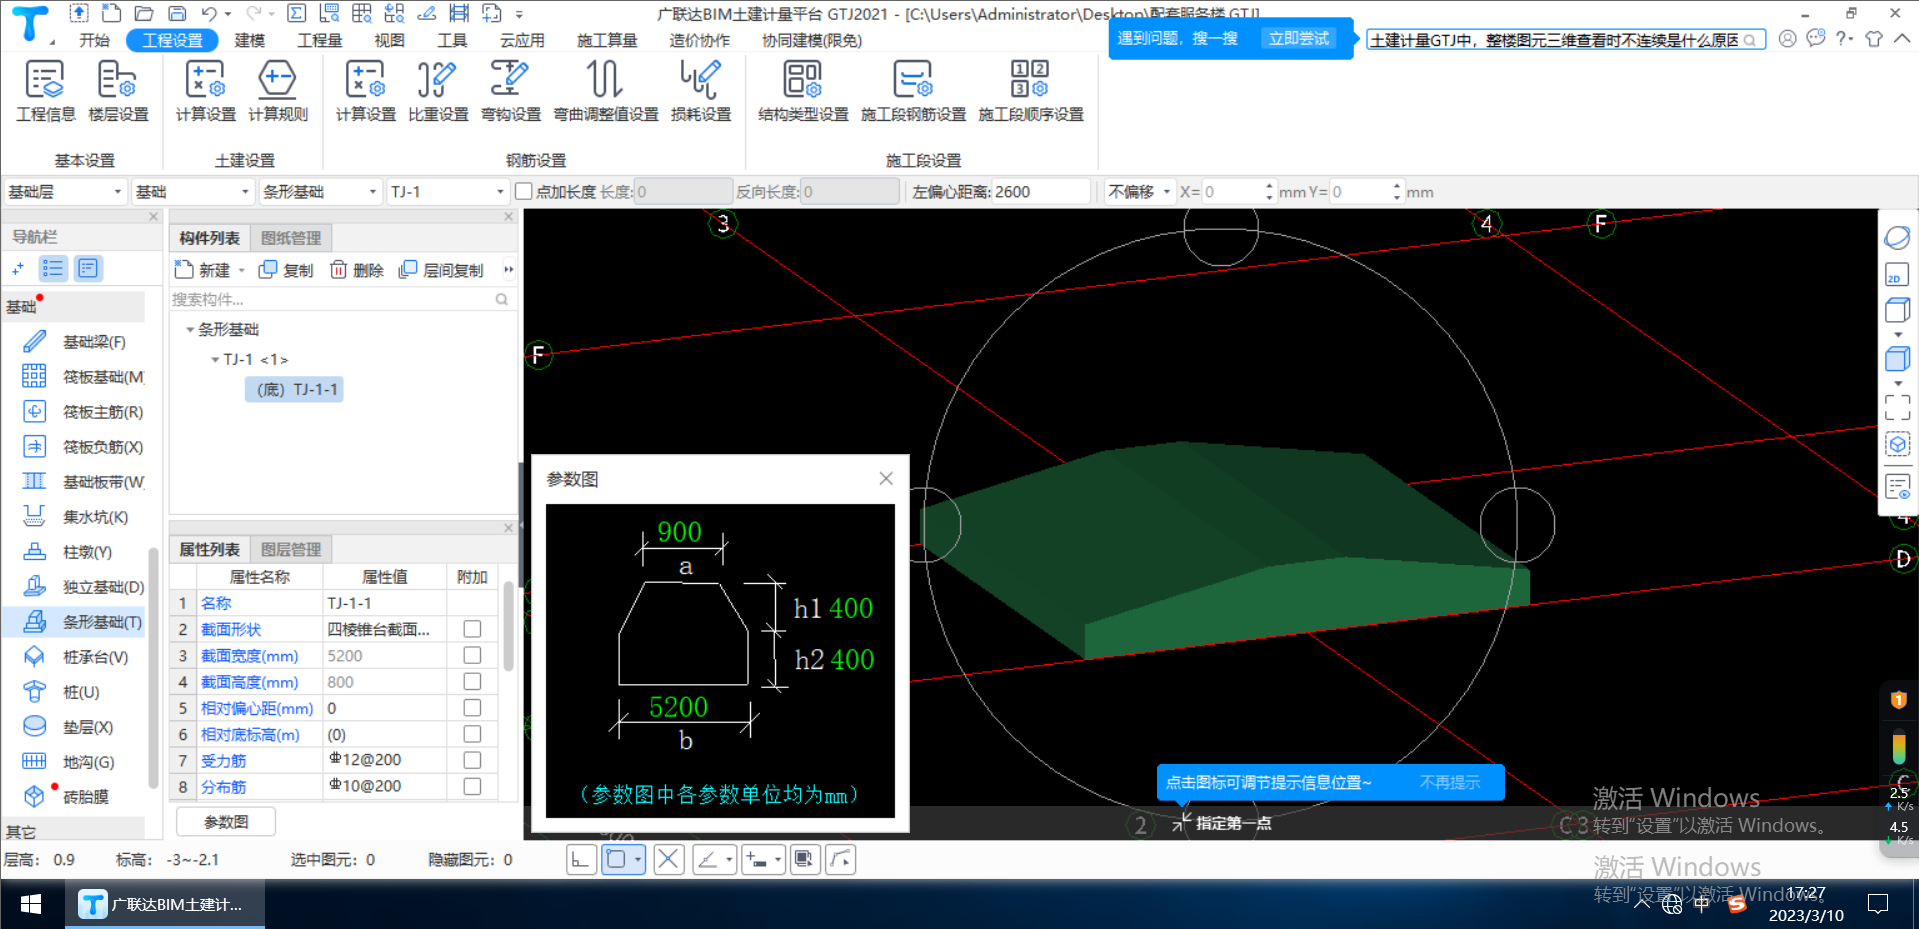Open 图纸管理 tab in component panel
The height and width of the screenshot is (929, 1919).
(x=291, y=238)
